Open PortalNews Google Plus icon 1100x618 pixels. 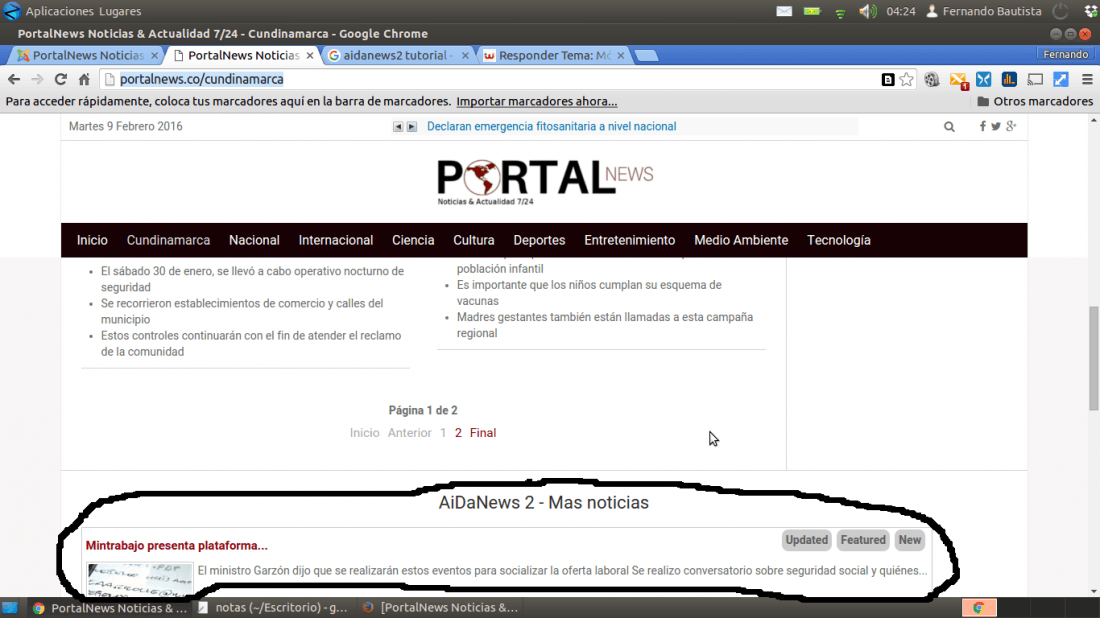pos(1011,126)
